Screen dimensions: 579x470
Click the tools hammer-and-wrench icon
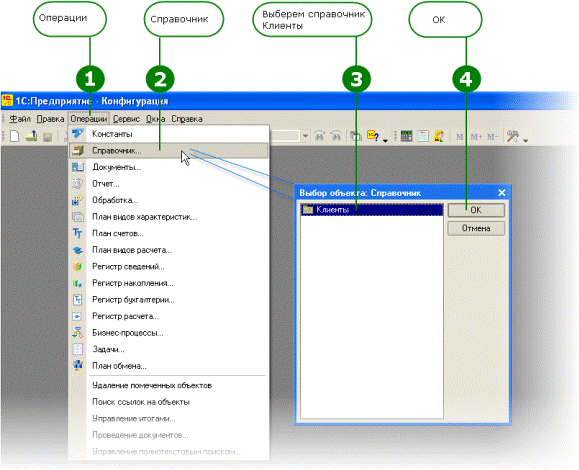(x=513, y=136)
